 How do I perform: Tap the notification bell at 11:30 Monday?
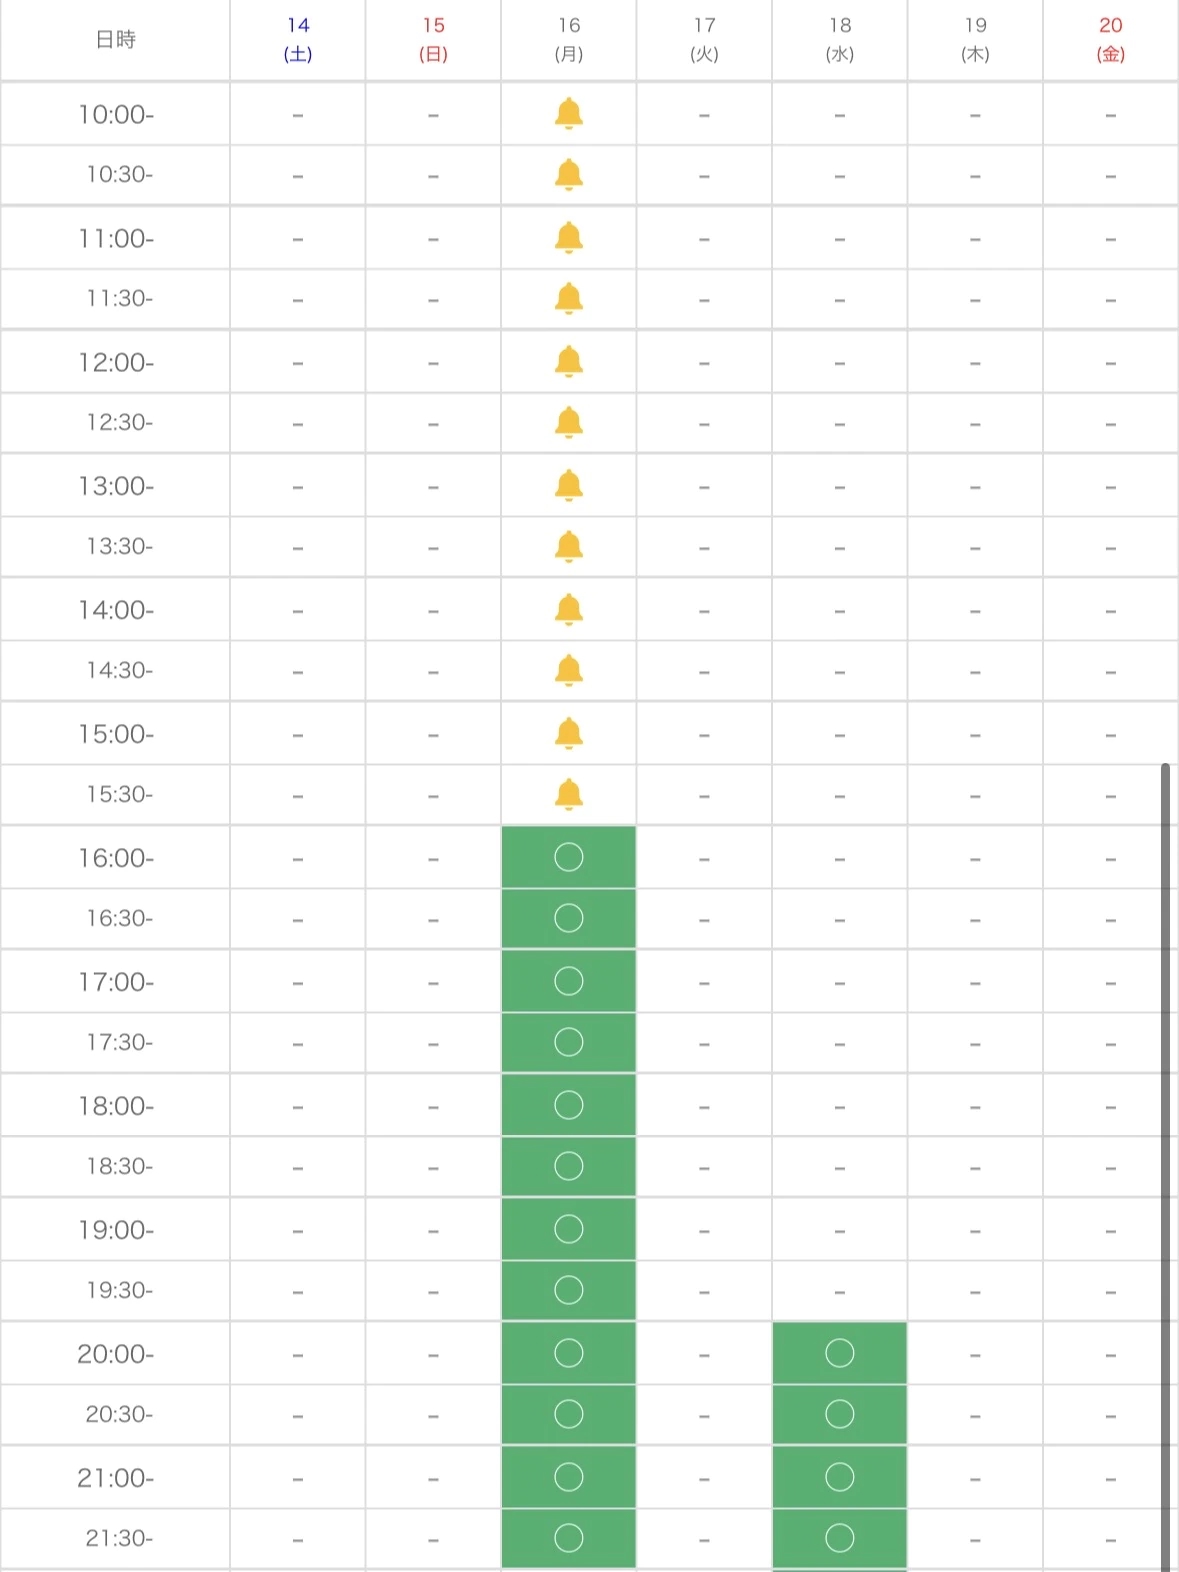(568, 298)
